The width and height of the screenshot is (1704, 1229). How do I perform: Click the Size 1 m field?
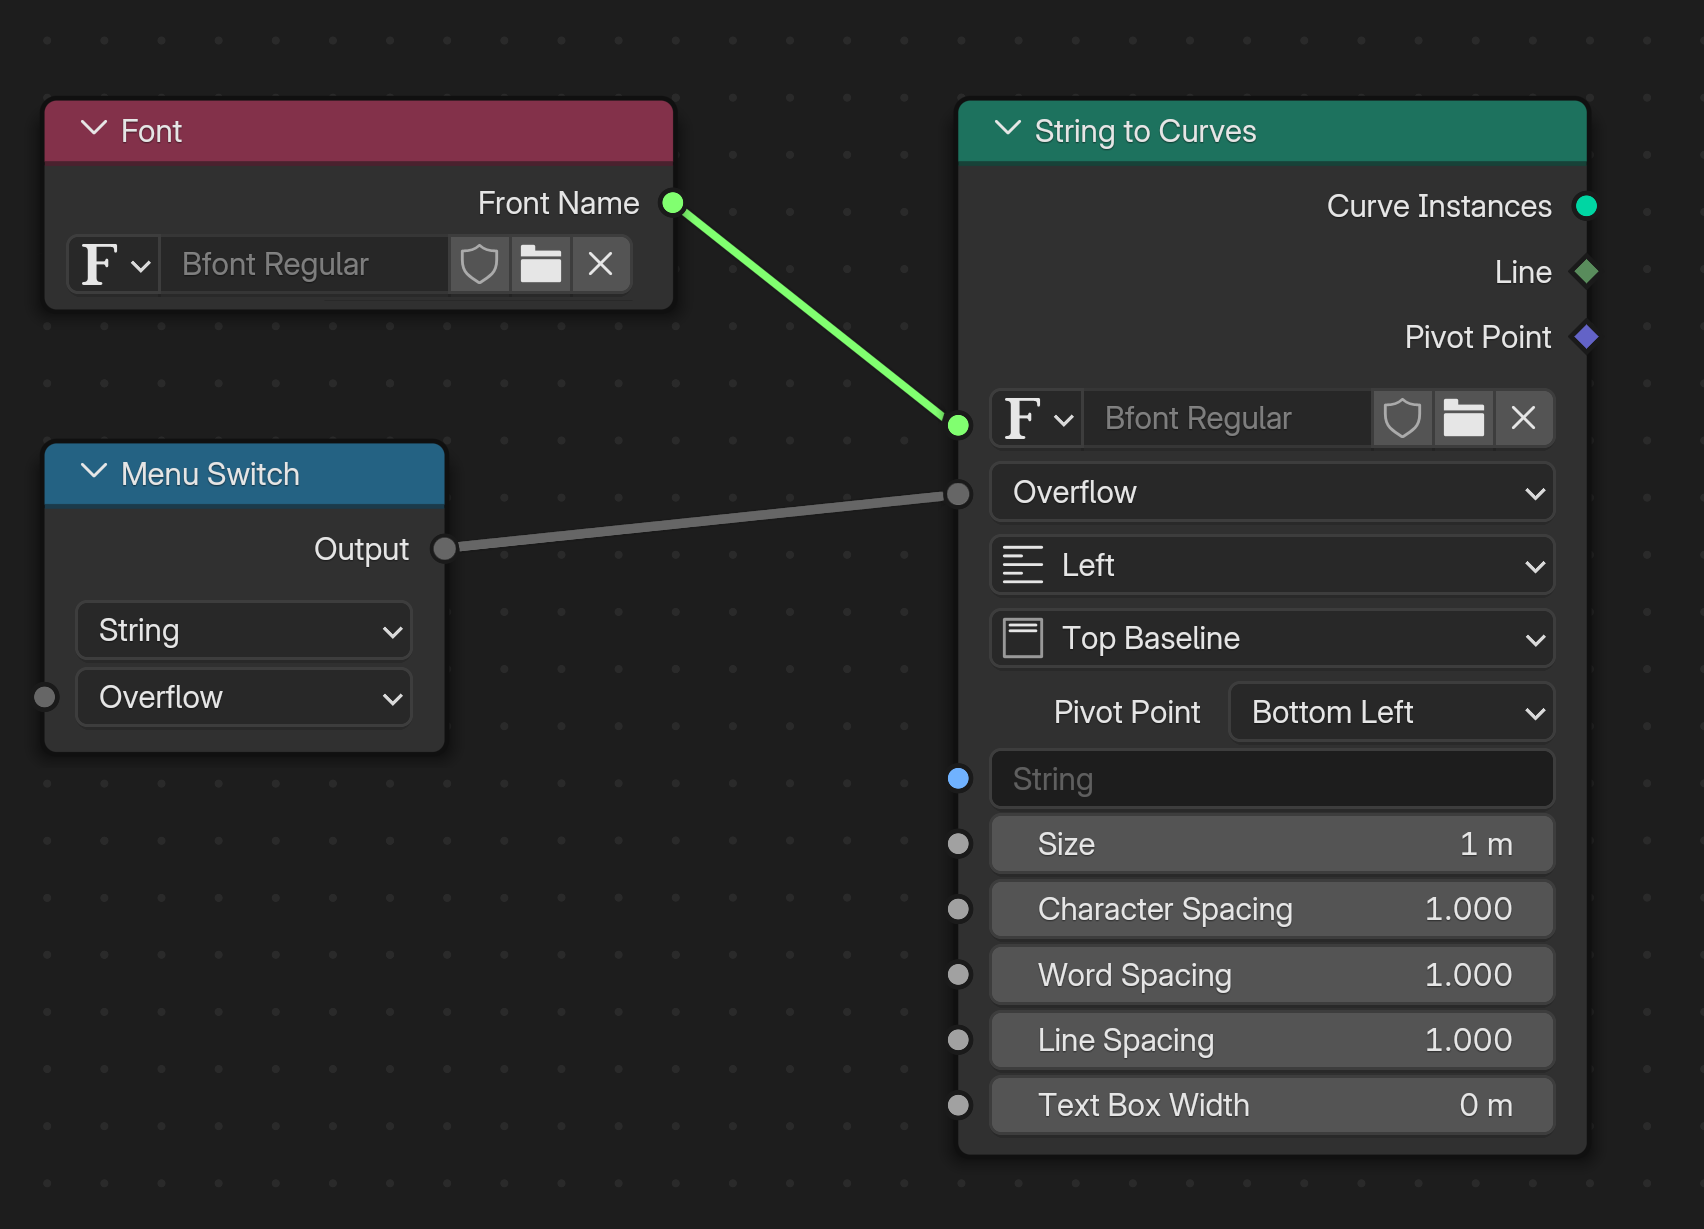tap(1272, 844)
